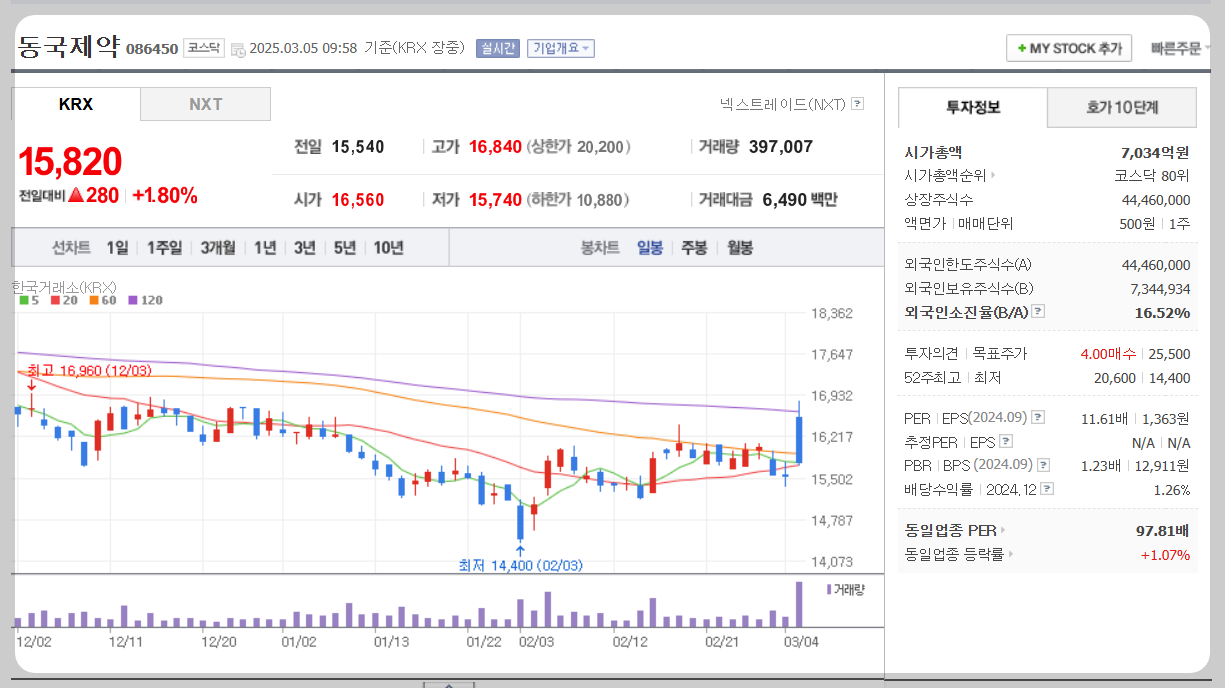Viewport: 1225px width, 688px height.
Task: Click the 거래대금 value 6,490 백만
Action: pyautogui.click(x=800, y=200)
